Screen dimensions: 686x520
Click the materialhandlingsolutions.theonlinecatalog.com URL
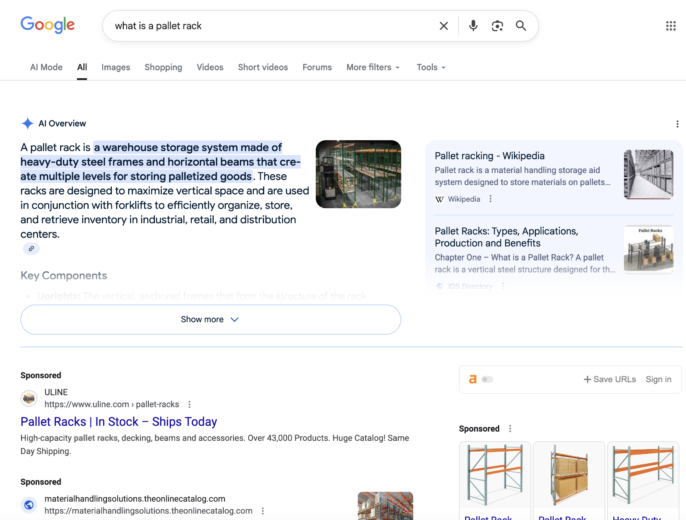click(x=148, y=511)
